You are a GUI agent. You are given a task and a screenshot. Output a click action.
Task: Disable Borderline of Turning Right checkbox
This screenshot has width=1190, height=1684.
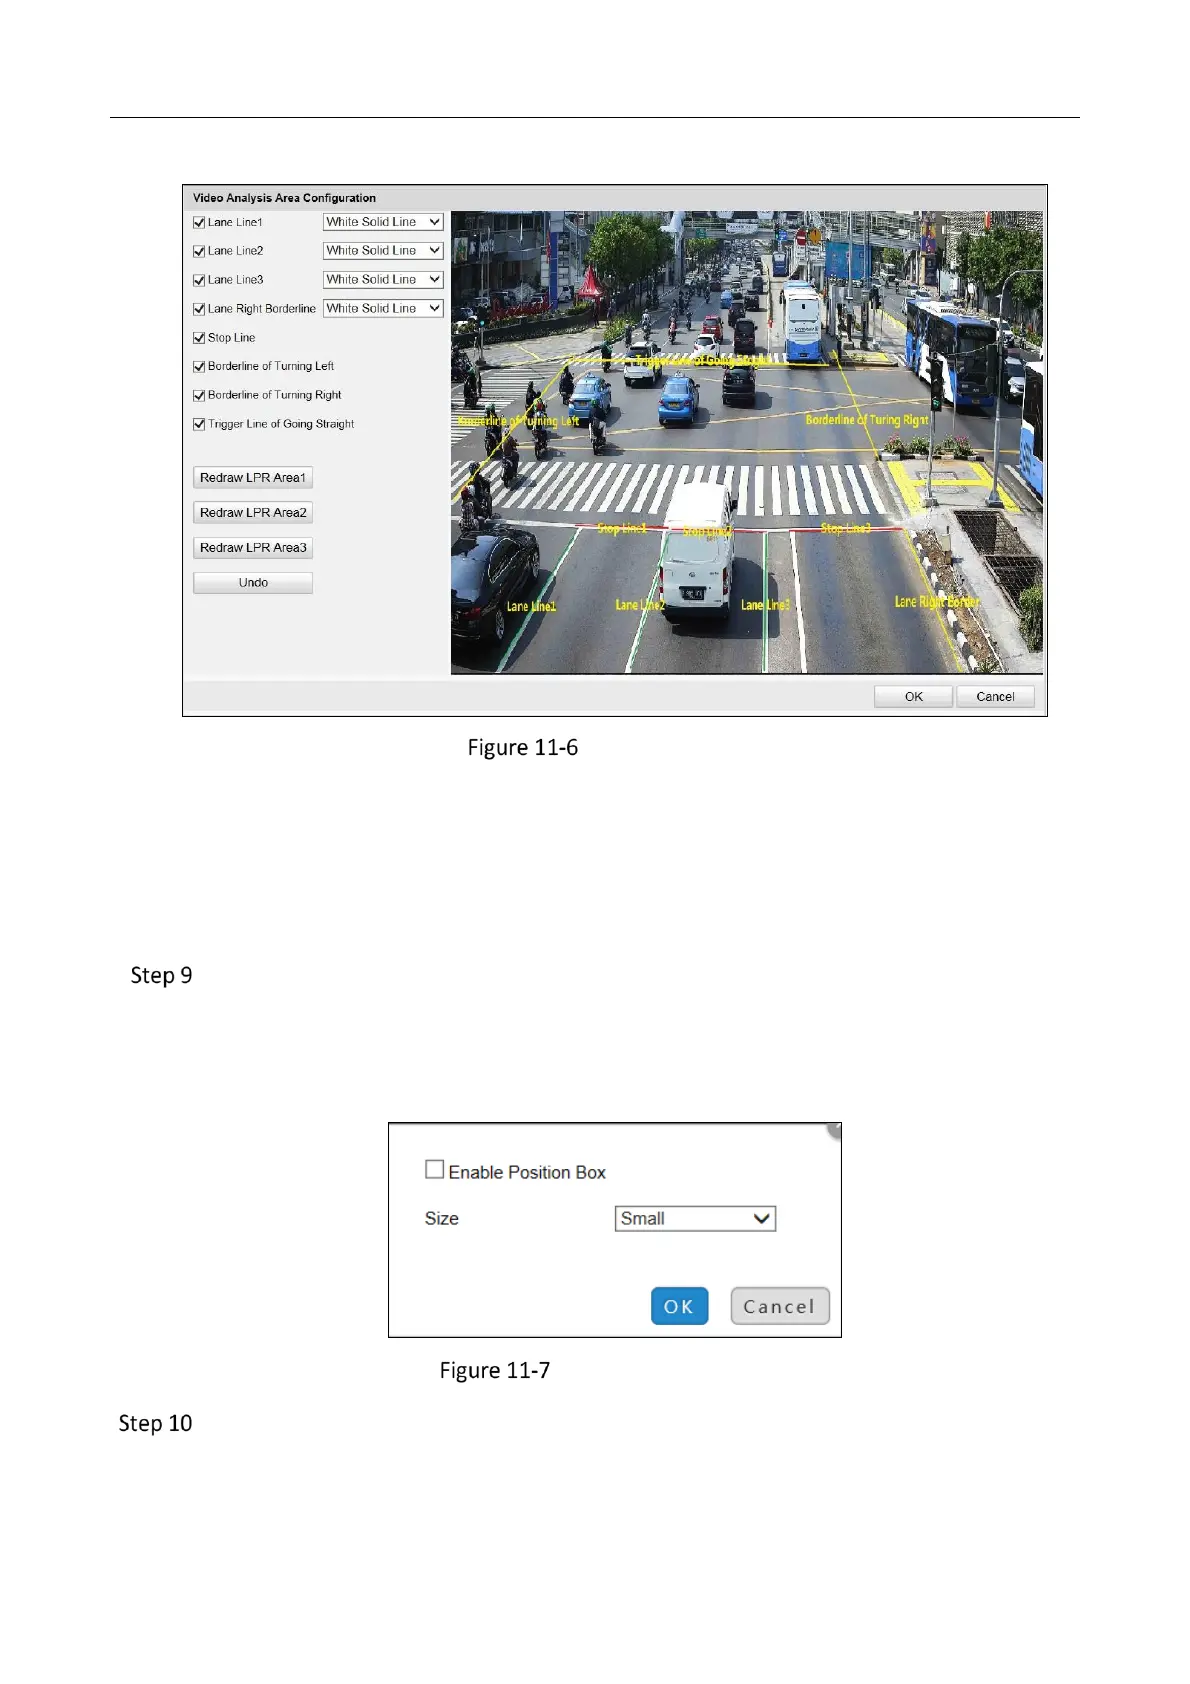(x=199, y=395)
